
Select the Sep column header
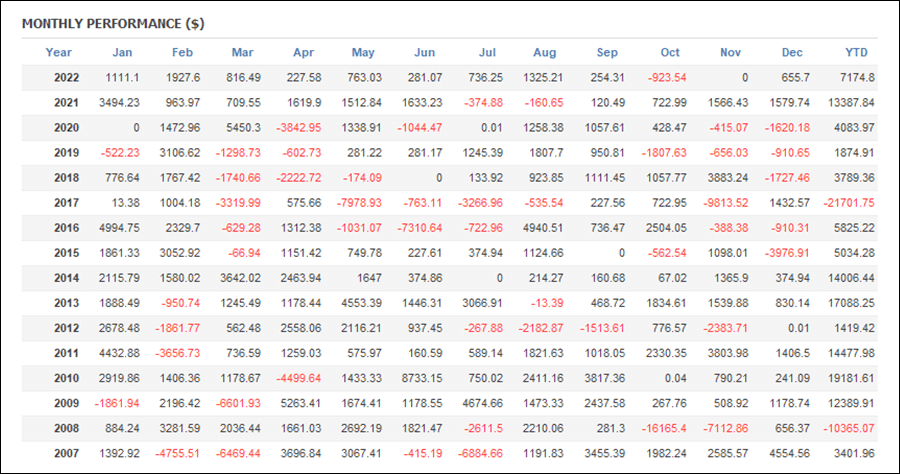(607, 52)
